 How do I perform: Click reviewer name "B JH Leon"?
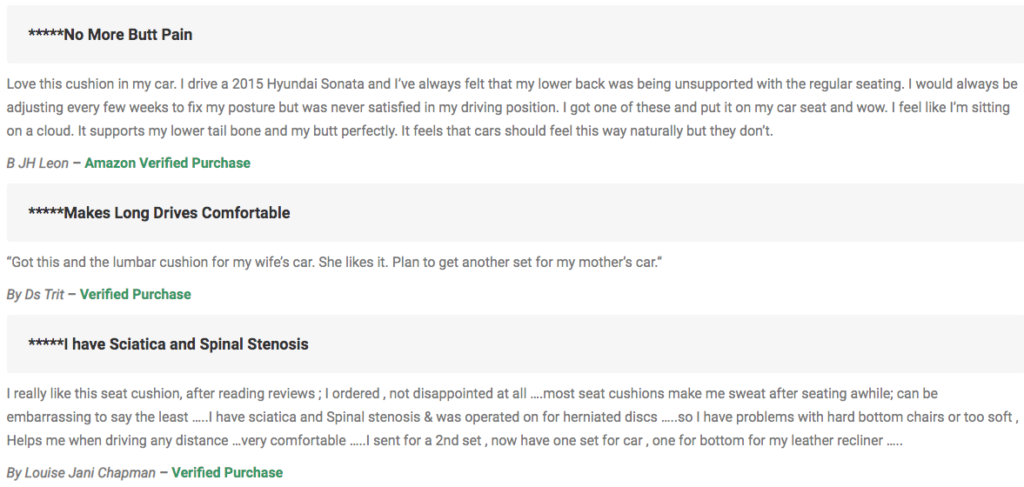pyautogui.click(x=37, y=163)
